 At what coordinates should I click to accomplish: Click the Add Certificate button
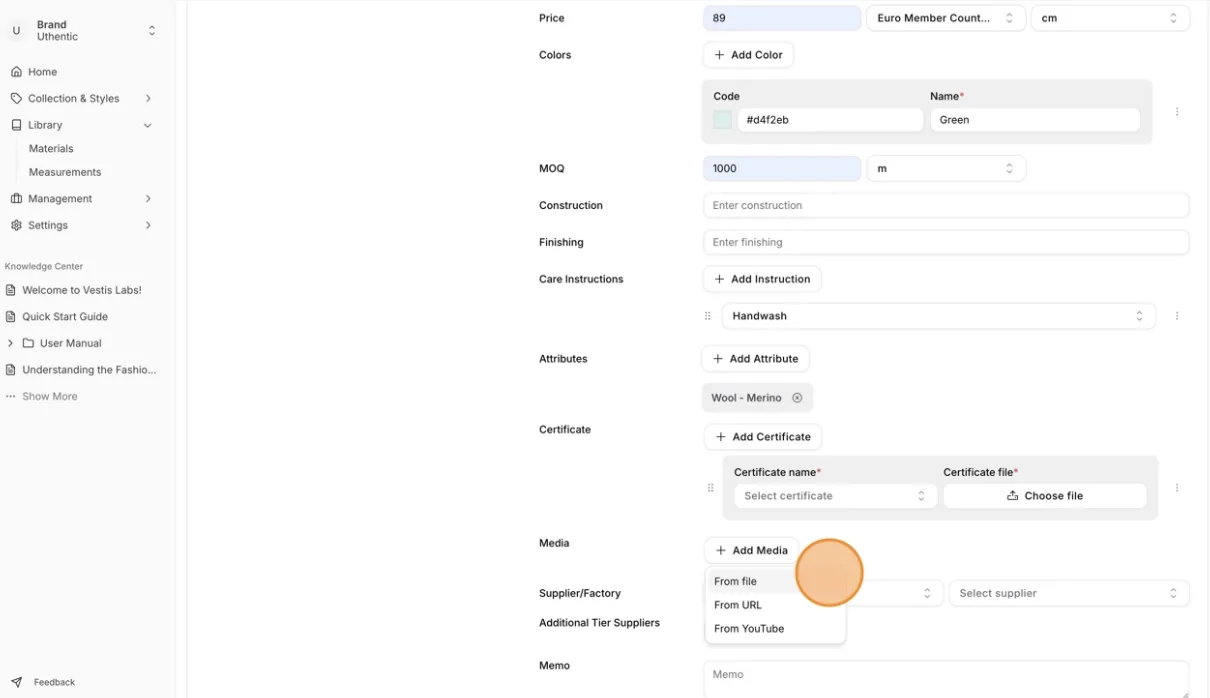coord(763,437)
